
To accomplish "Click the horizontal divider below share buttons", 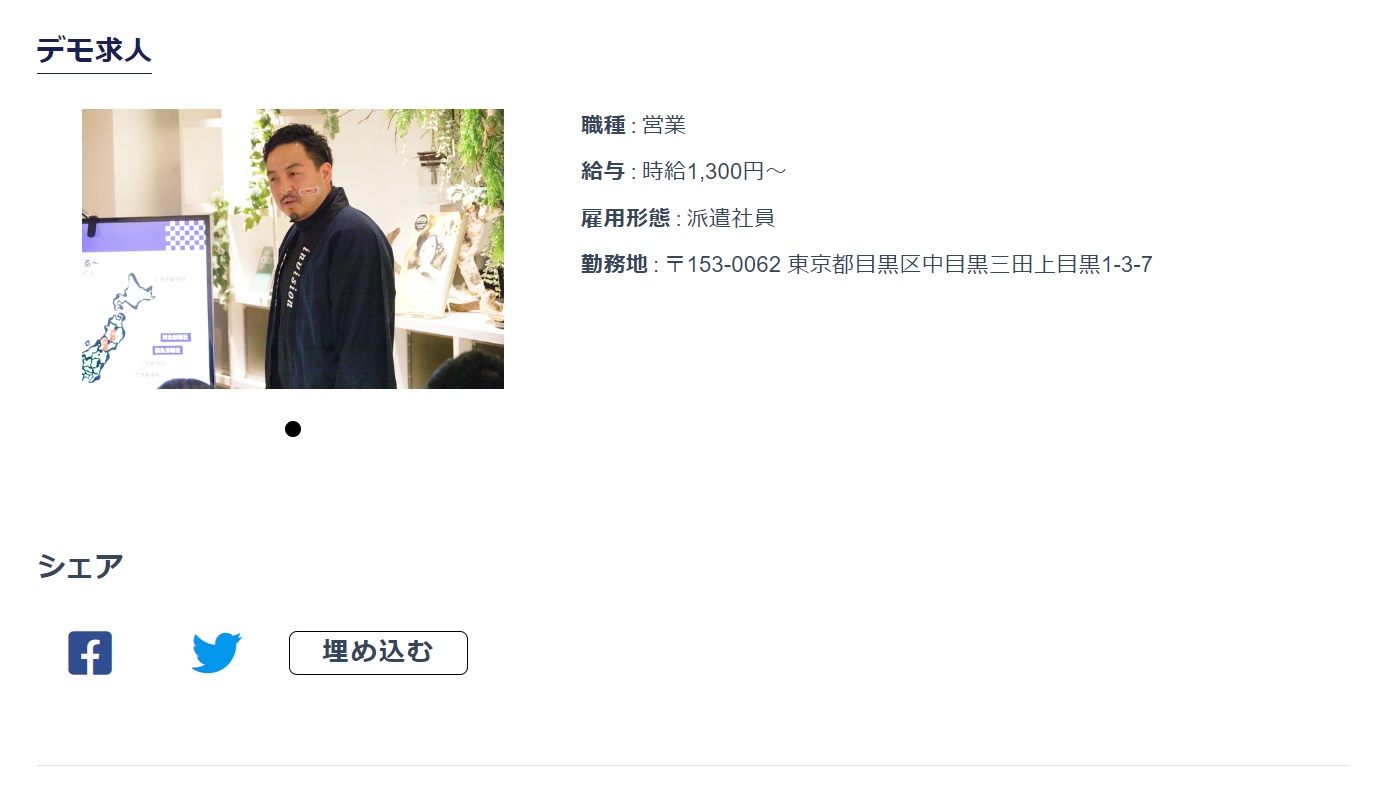I will pos(693,766).
